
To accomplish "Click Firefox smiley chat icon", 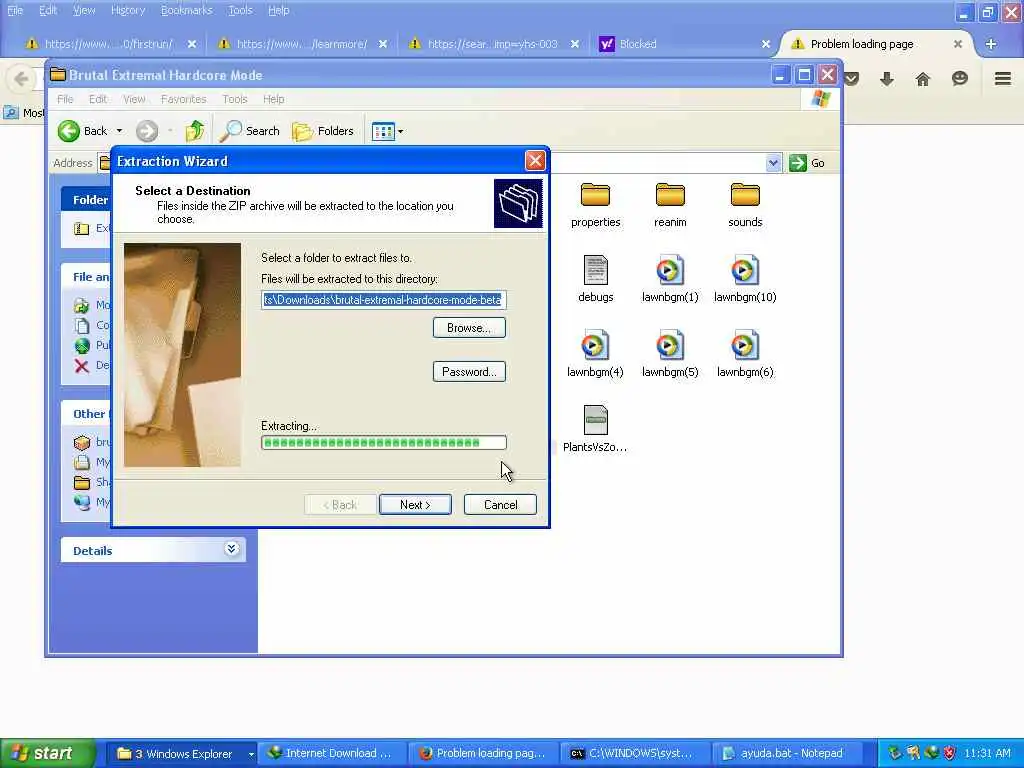I will click(959, 79).
